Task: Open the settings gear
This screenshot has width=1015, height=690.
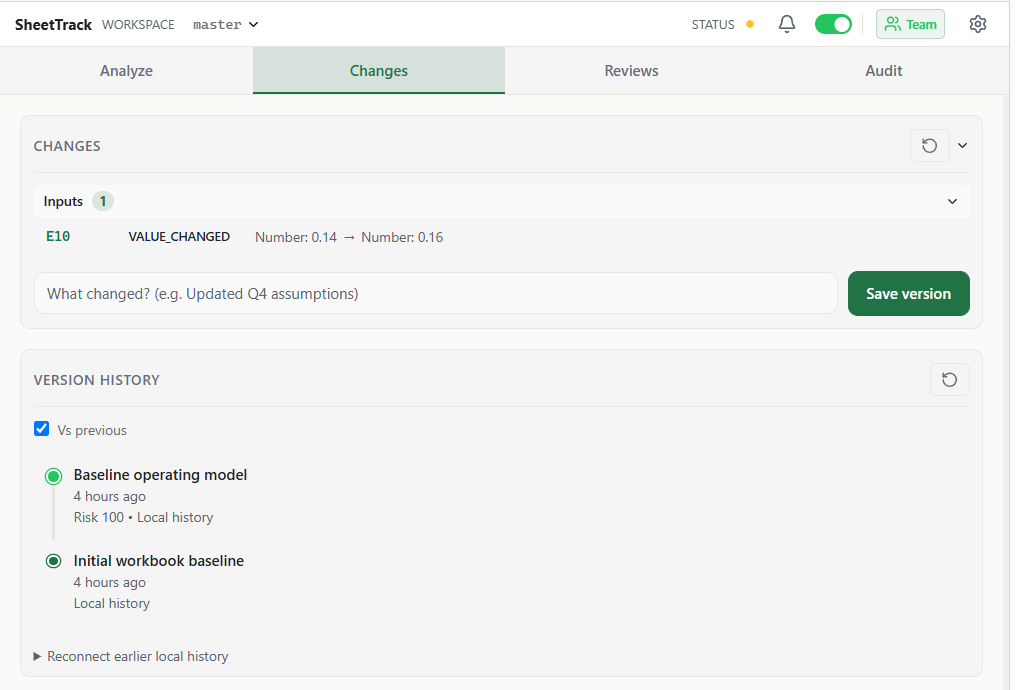Action: coord(977,25)
